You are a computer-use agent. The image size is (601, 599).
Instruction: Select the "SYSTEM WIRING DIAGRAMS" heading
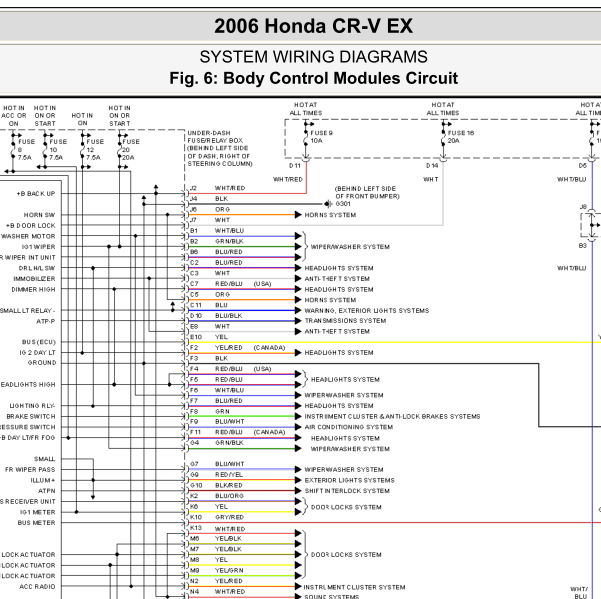[x=314, y=57]
